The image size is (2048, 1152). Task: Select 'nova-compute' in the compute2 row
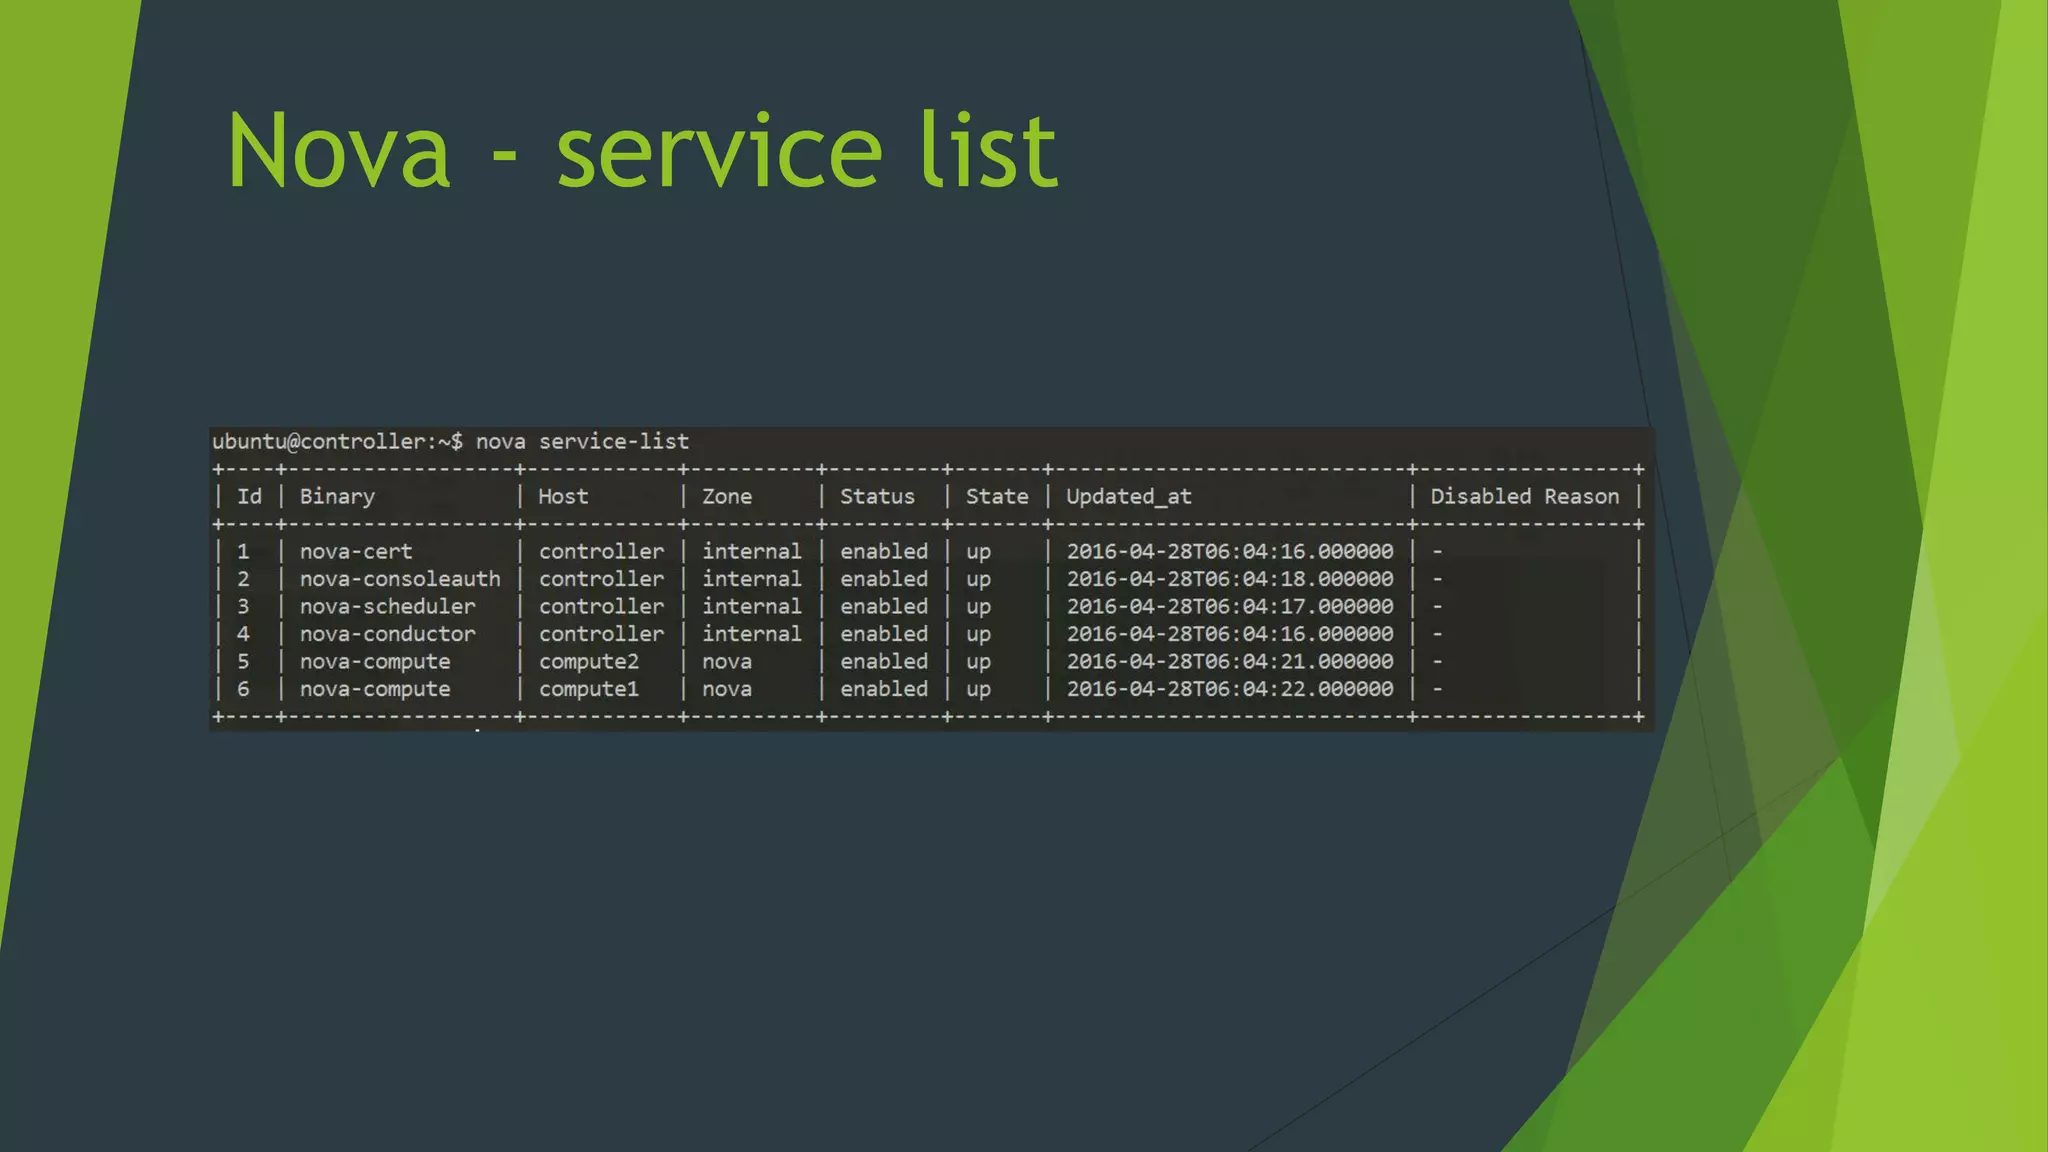tap(375, 662)
